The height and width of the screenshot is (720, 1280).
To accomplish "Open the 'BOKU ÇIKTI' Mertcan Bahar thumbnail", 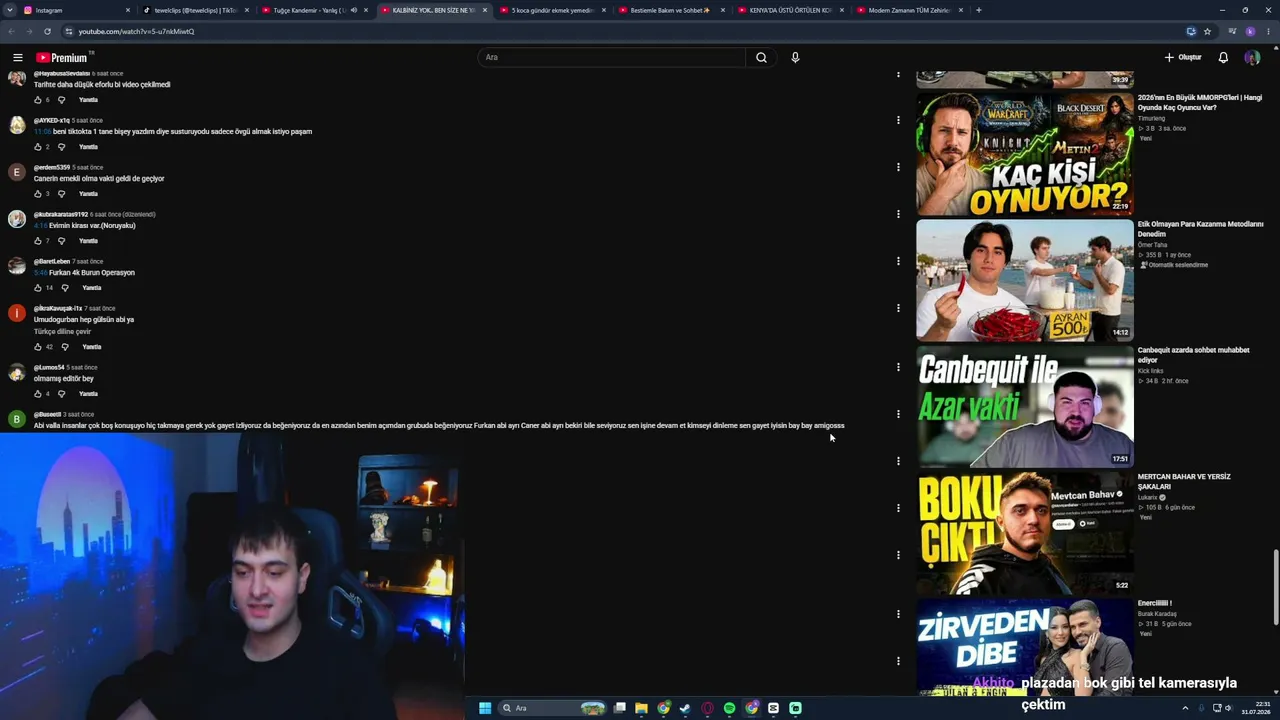I will 1025,533.
